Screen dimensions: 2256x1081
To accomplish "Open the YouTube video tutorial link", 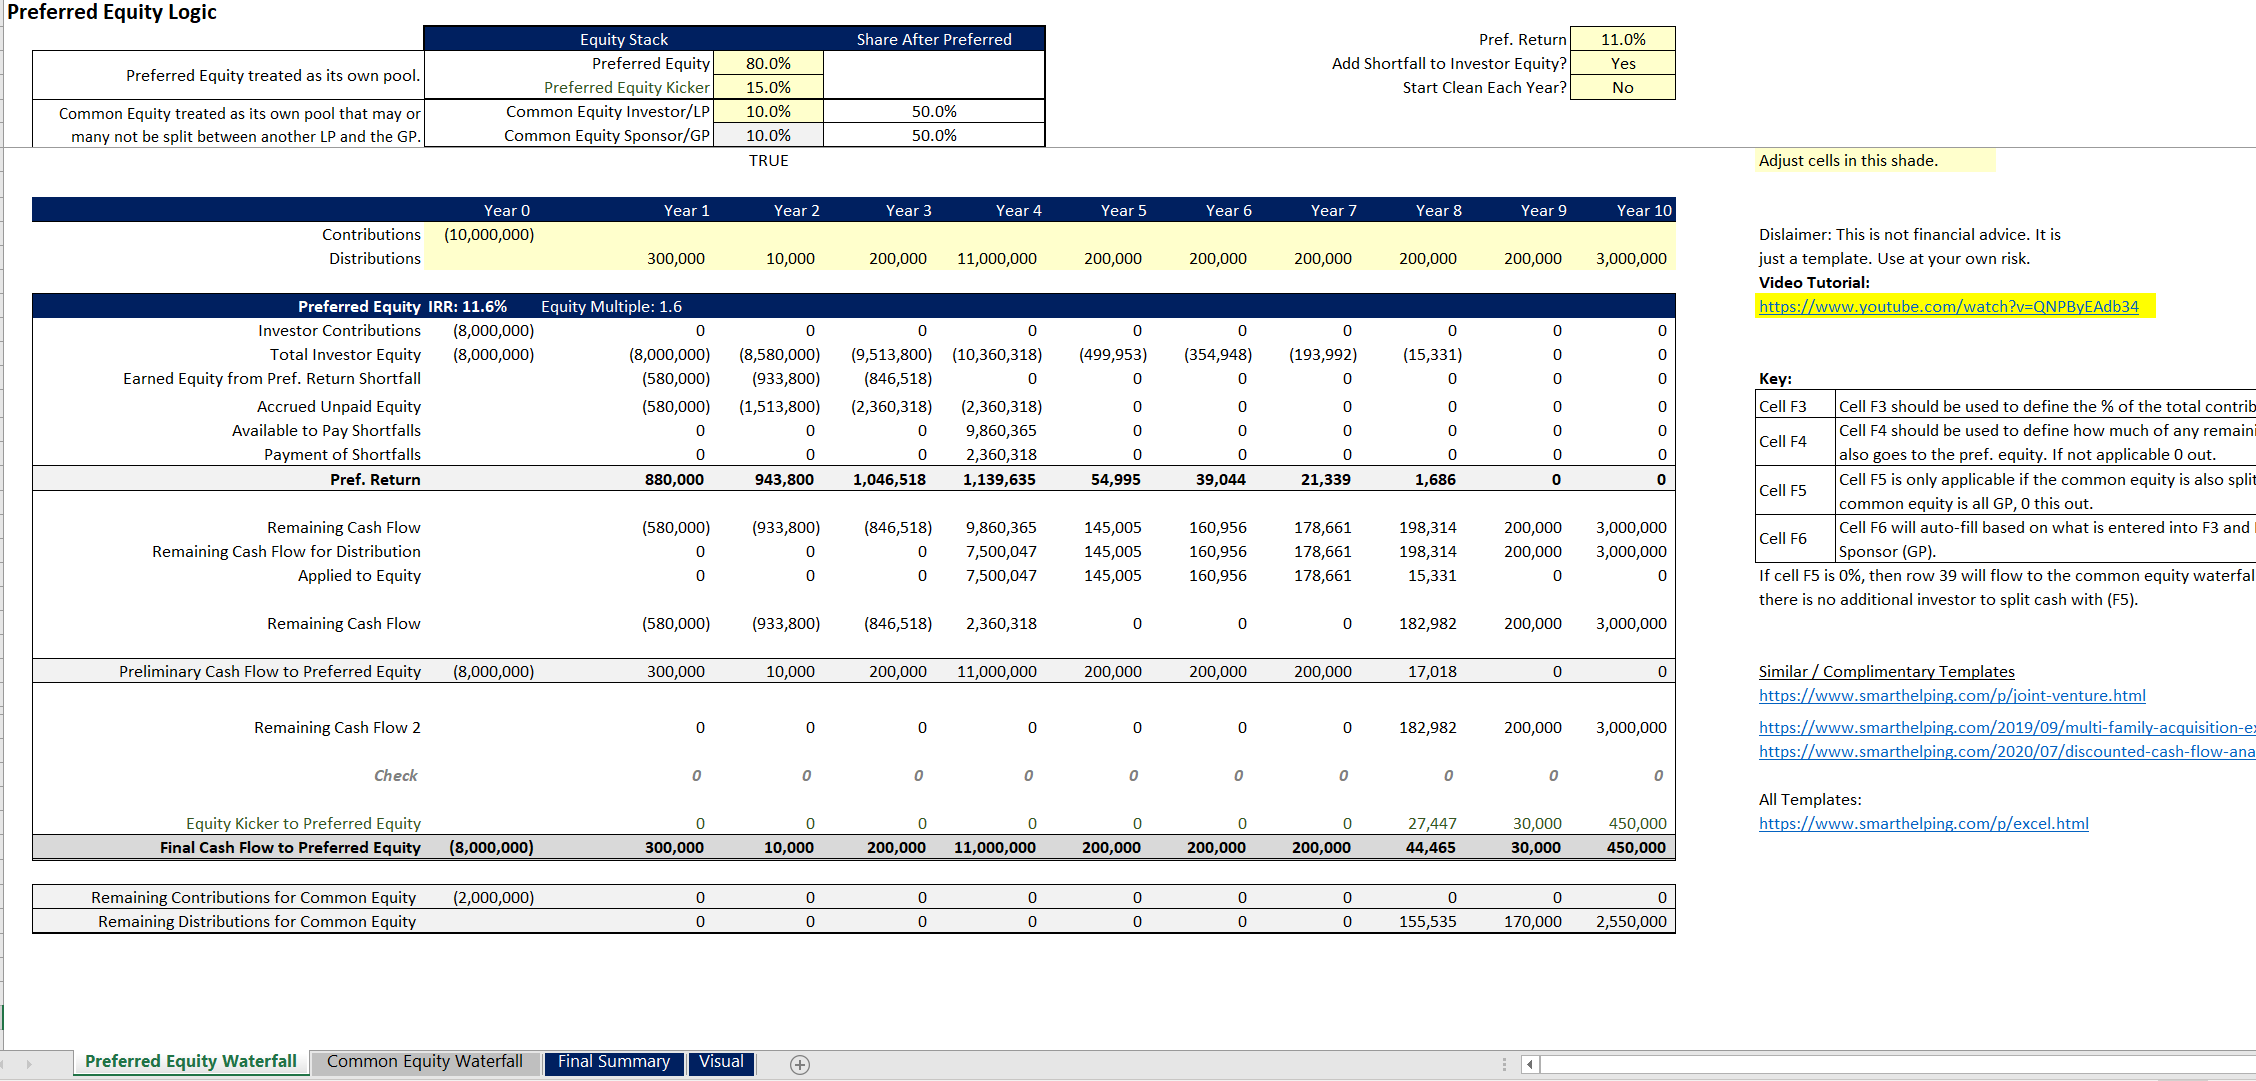I will tap(1948, 306).
